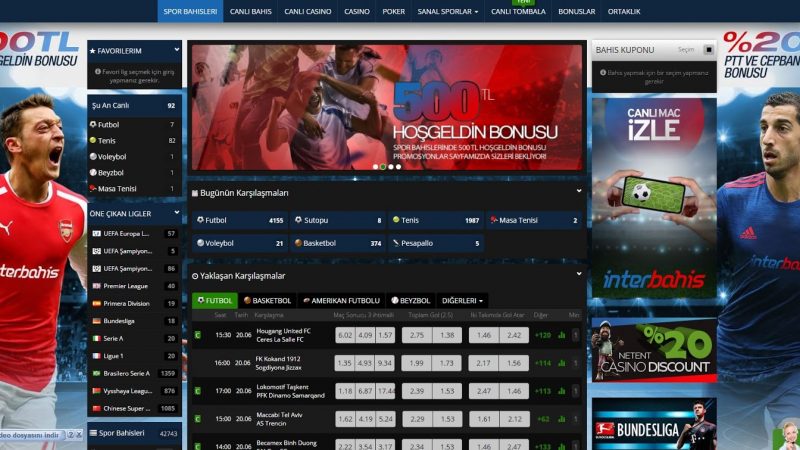Open the Sanal Sporlar dropdown menu
The width and height of the screenshot is (800, 450).
click(447, 11)
